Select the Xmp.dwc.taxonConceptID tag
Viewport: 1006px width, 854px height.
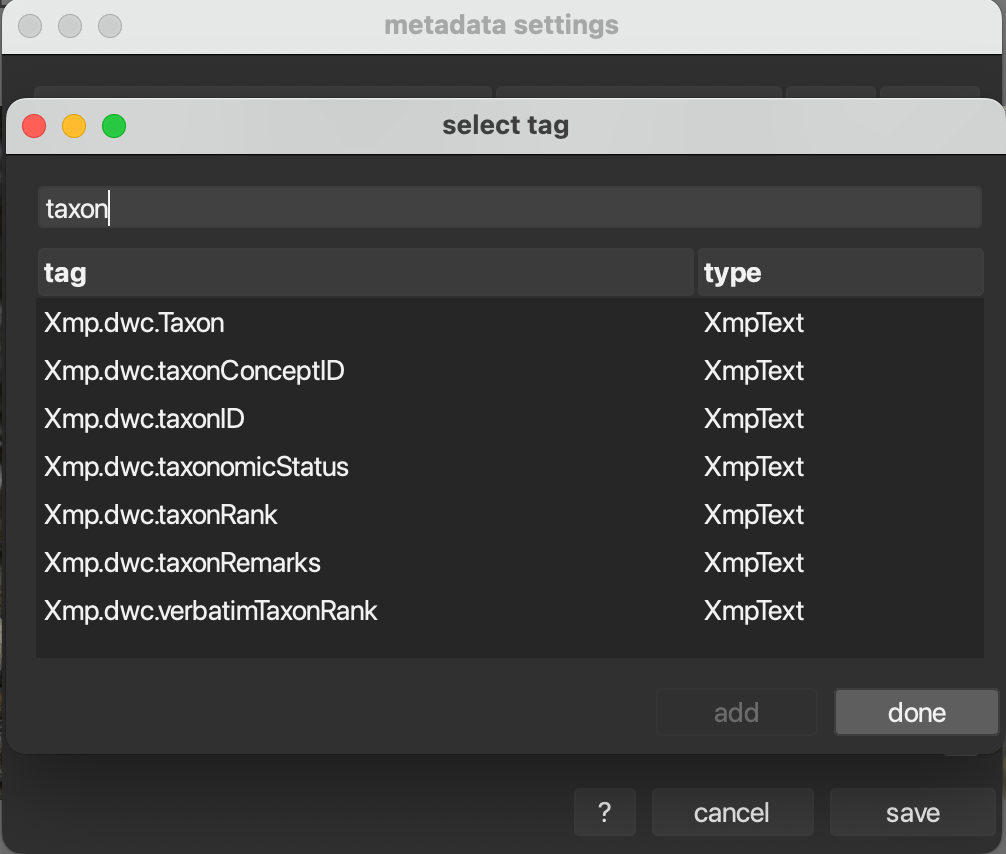pyautogui.click(x=509, y=371)
